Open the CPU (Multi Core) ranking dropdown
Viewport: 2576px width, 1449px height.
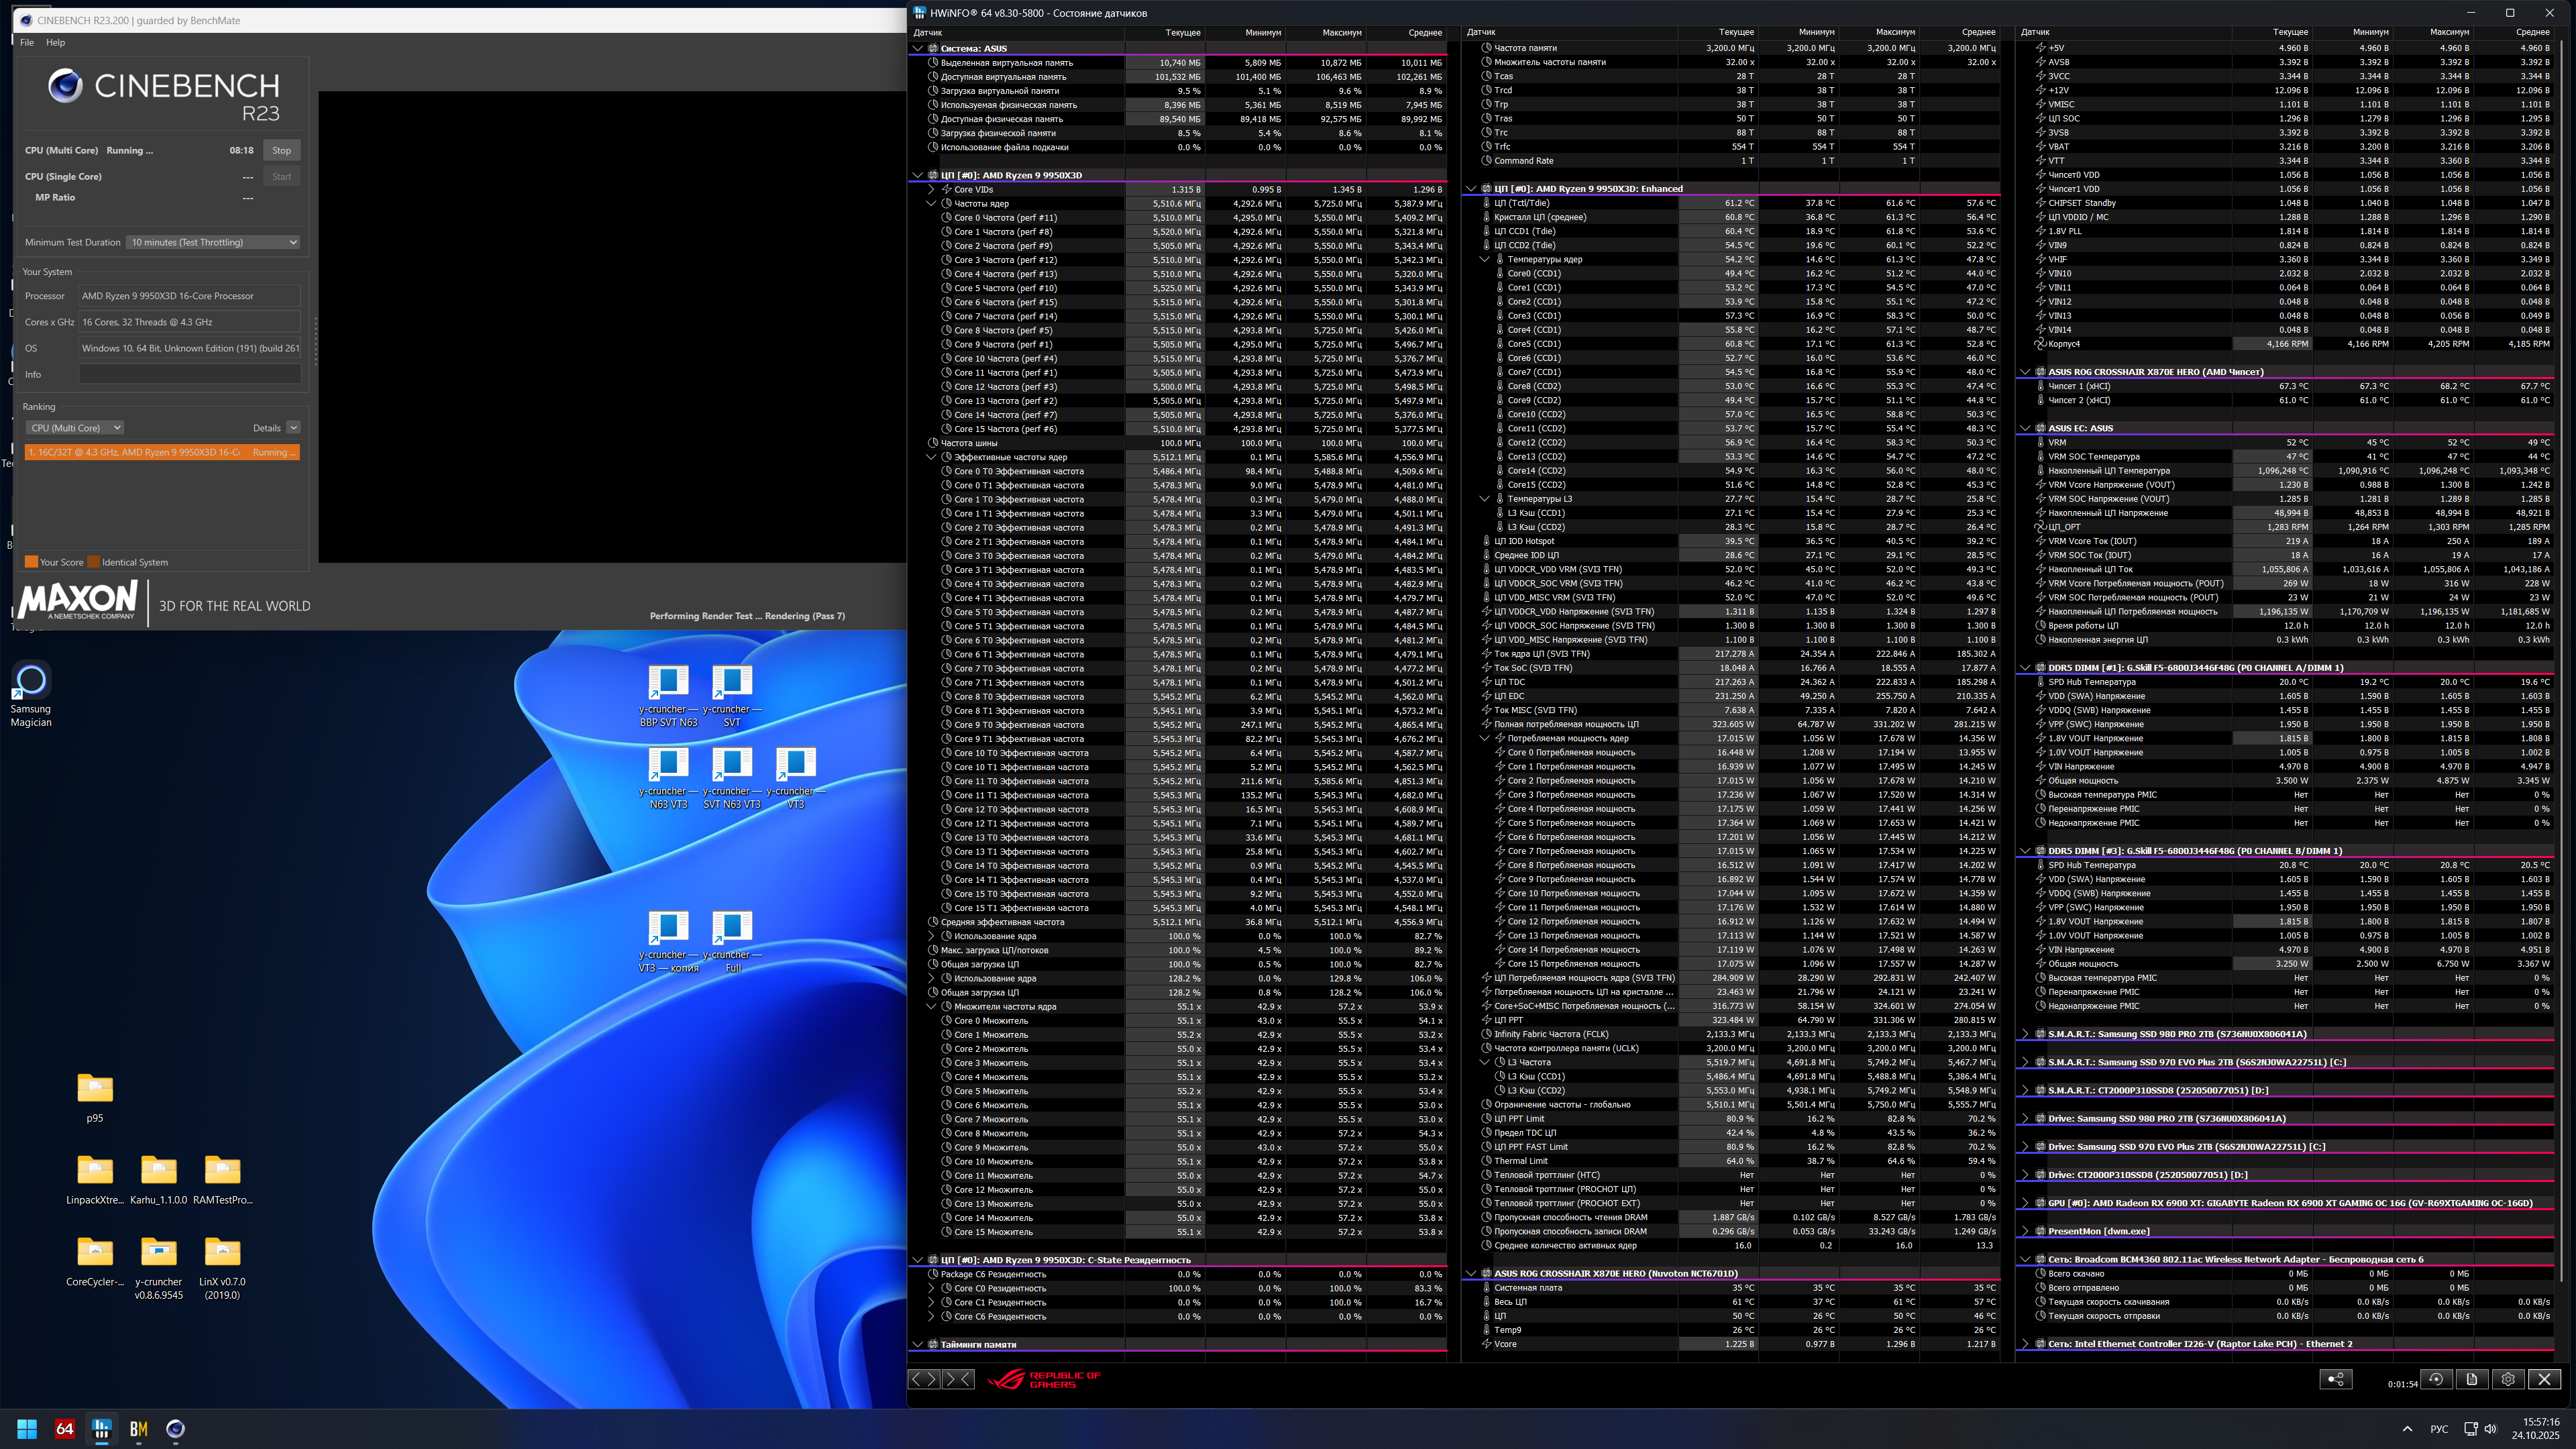75,428
